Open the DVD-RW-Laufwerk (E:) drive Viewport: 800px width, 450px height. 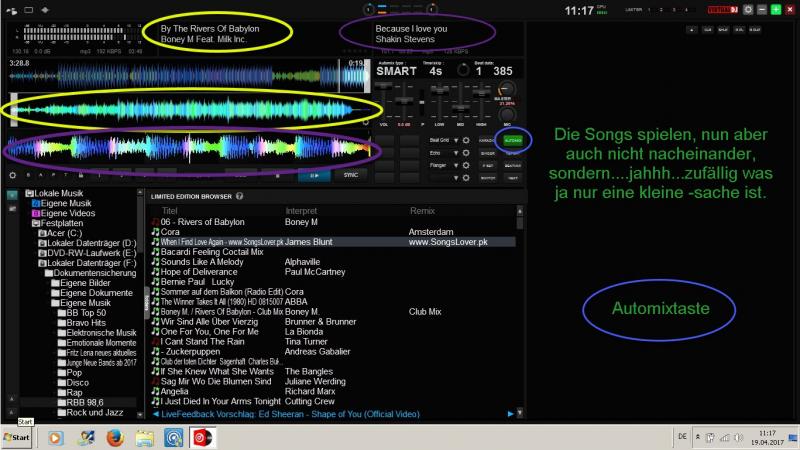pyautogui.click(x=87, y=253)
